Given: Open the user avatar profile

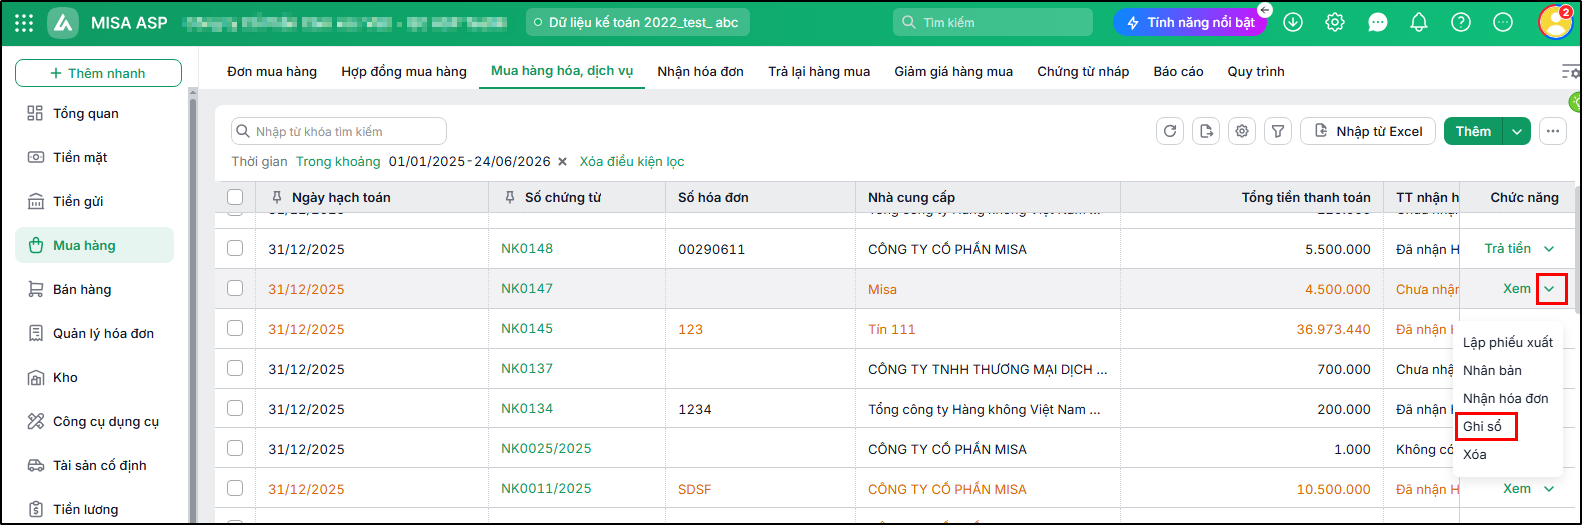Looking at the screenshot, I should (1555, 22).
